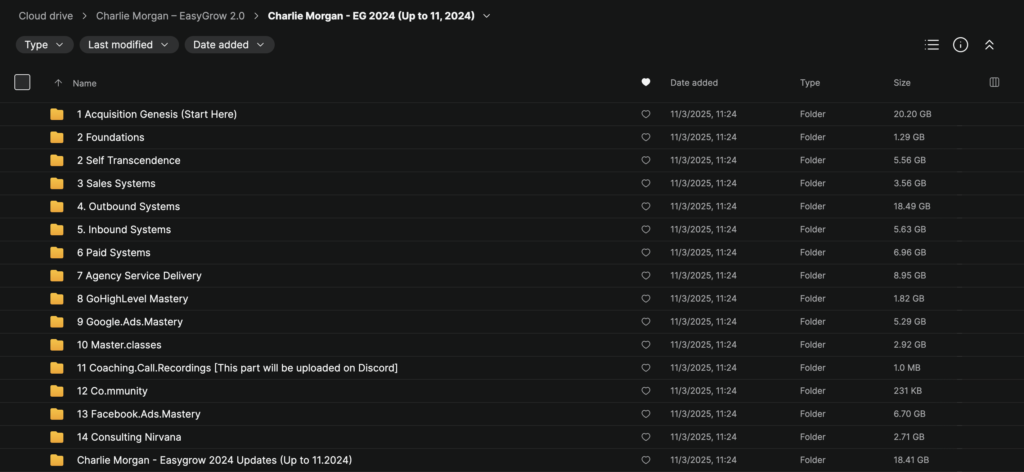Screen dimensions: 1024x472
Task: Tick the select-all checkbox in header
Action: coord(22,83)
